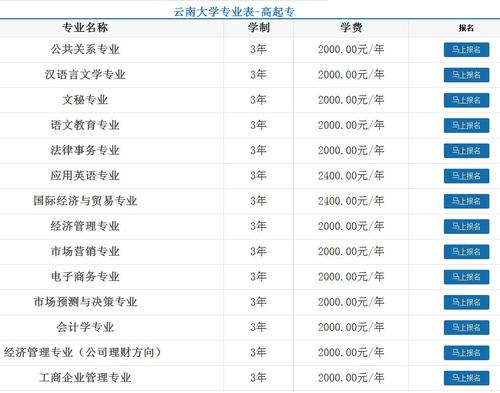Screen dimensions: 500x393
Task: Click 马上报名 for 市场营销专业
Action: [x=466, y=252]
